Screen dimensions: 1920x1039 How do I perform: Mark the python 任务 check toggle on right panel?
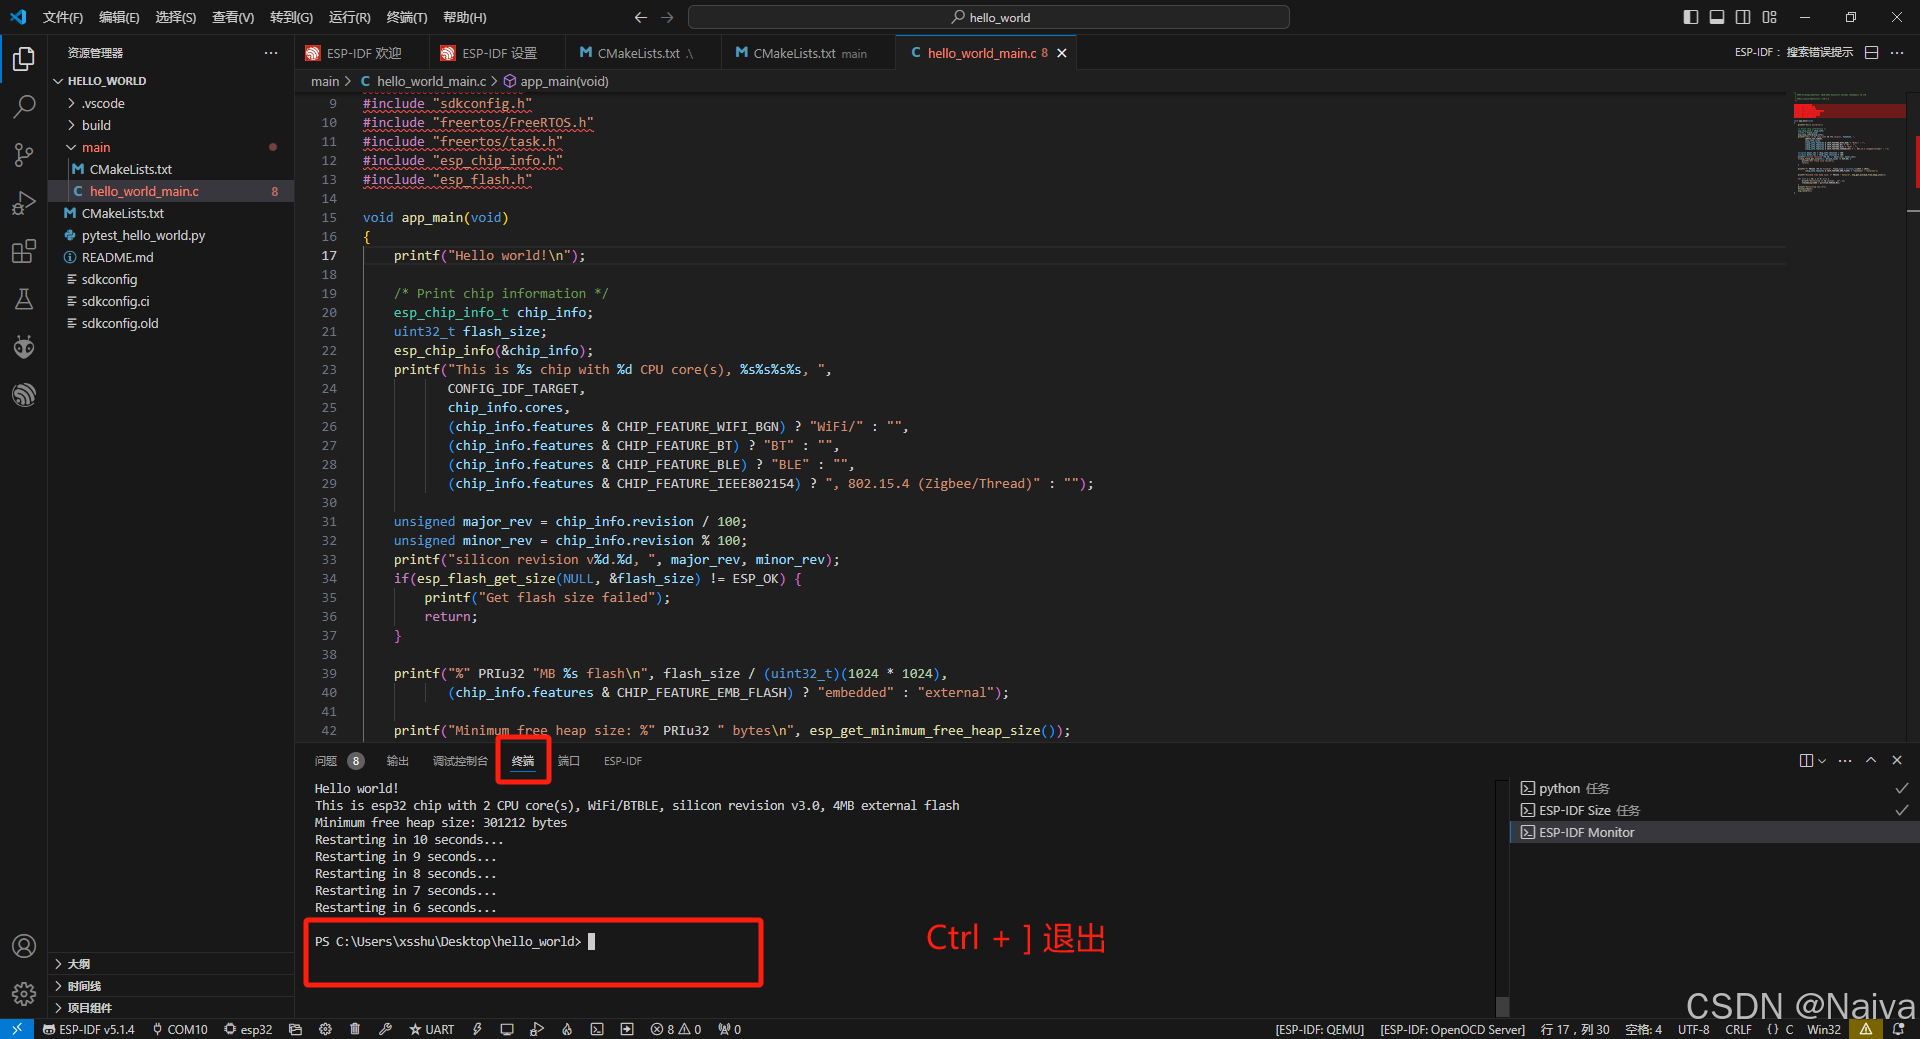click(x=1900, y=788)
